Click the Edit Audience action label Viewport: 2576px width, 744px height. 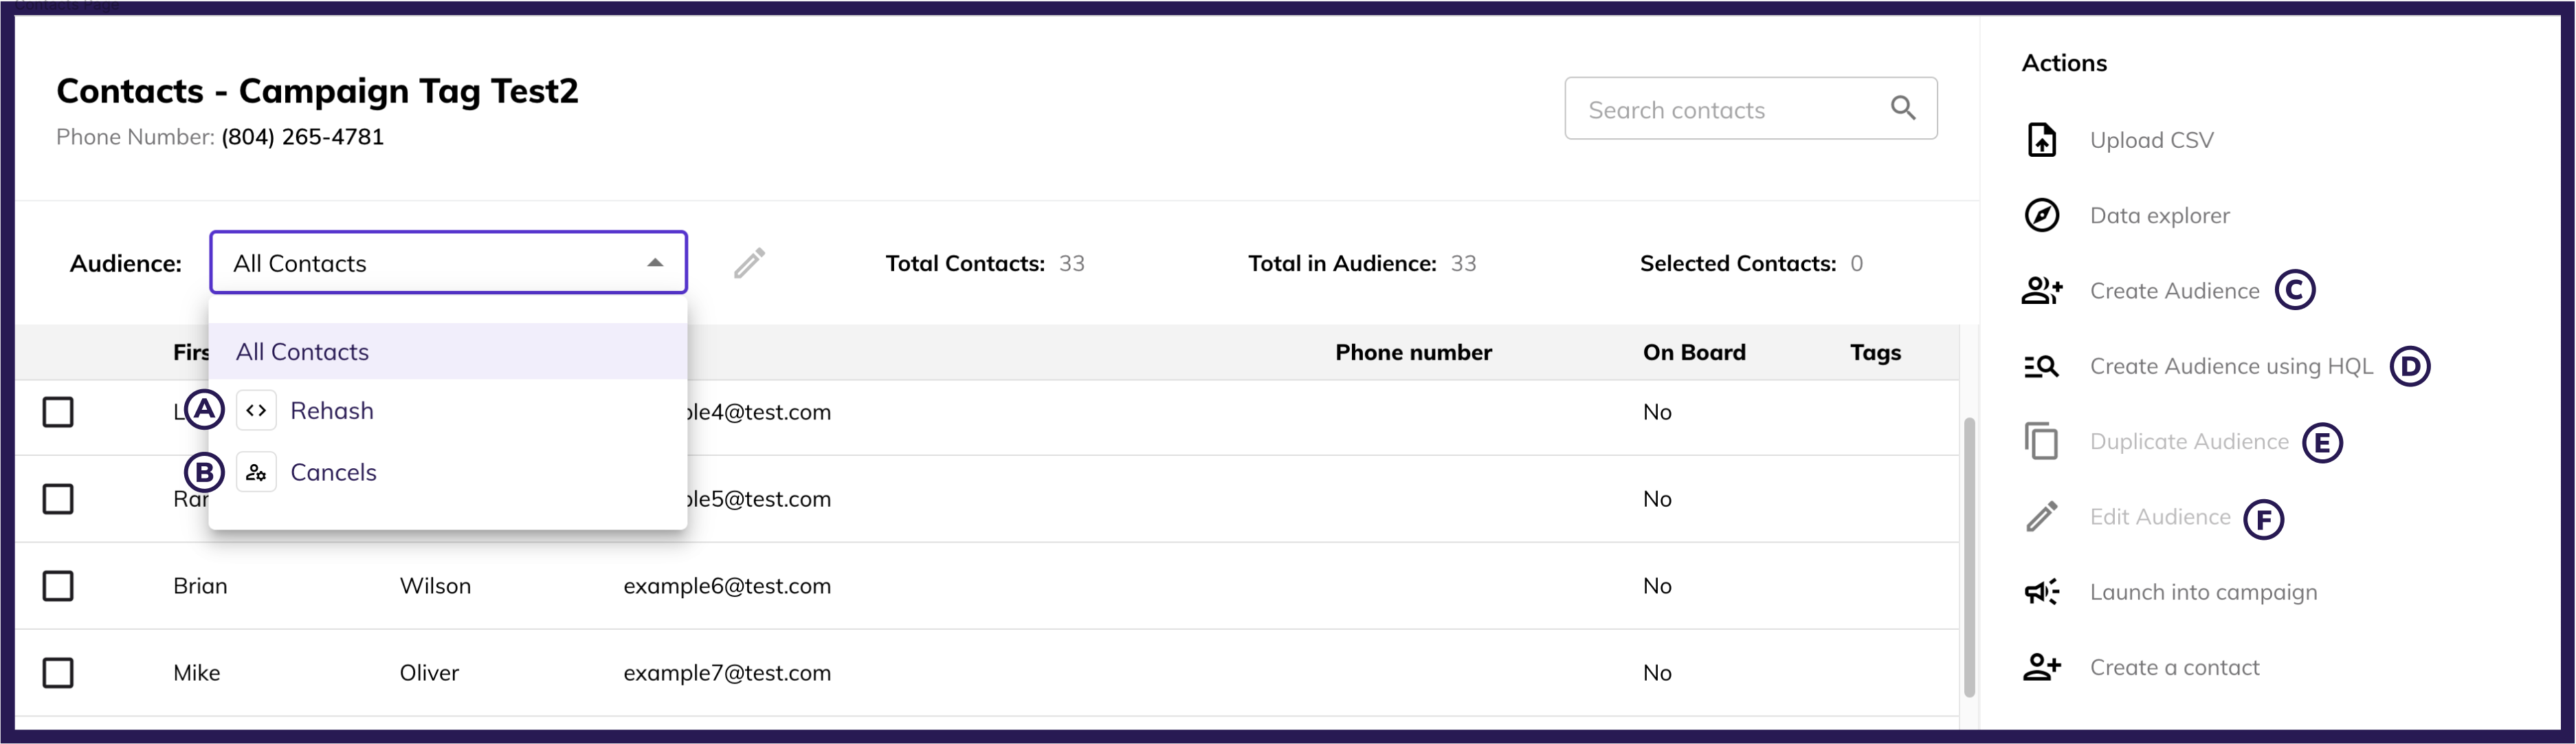[x=2159, y=517]
